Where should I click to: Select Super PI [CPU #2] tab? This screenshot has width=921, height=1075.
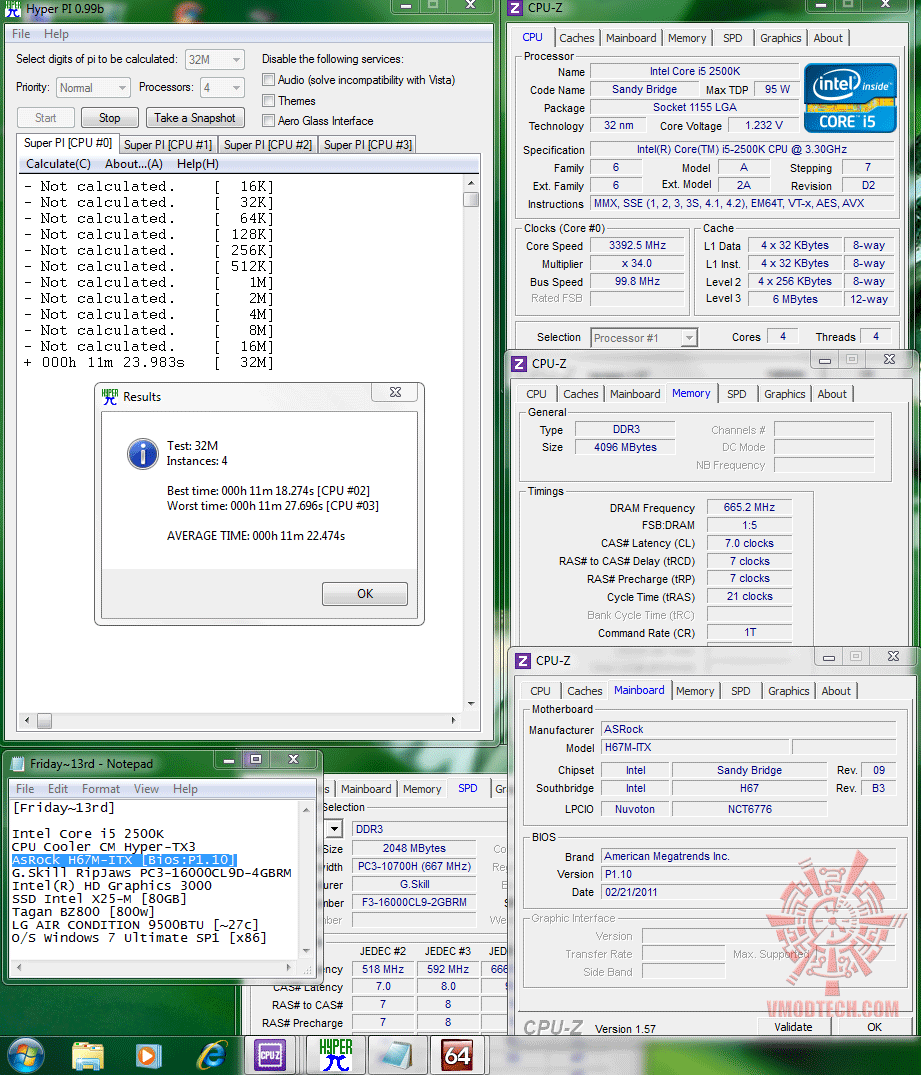268,145
